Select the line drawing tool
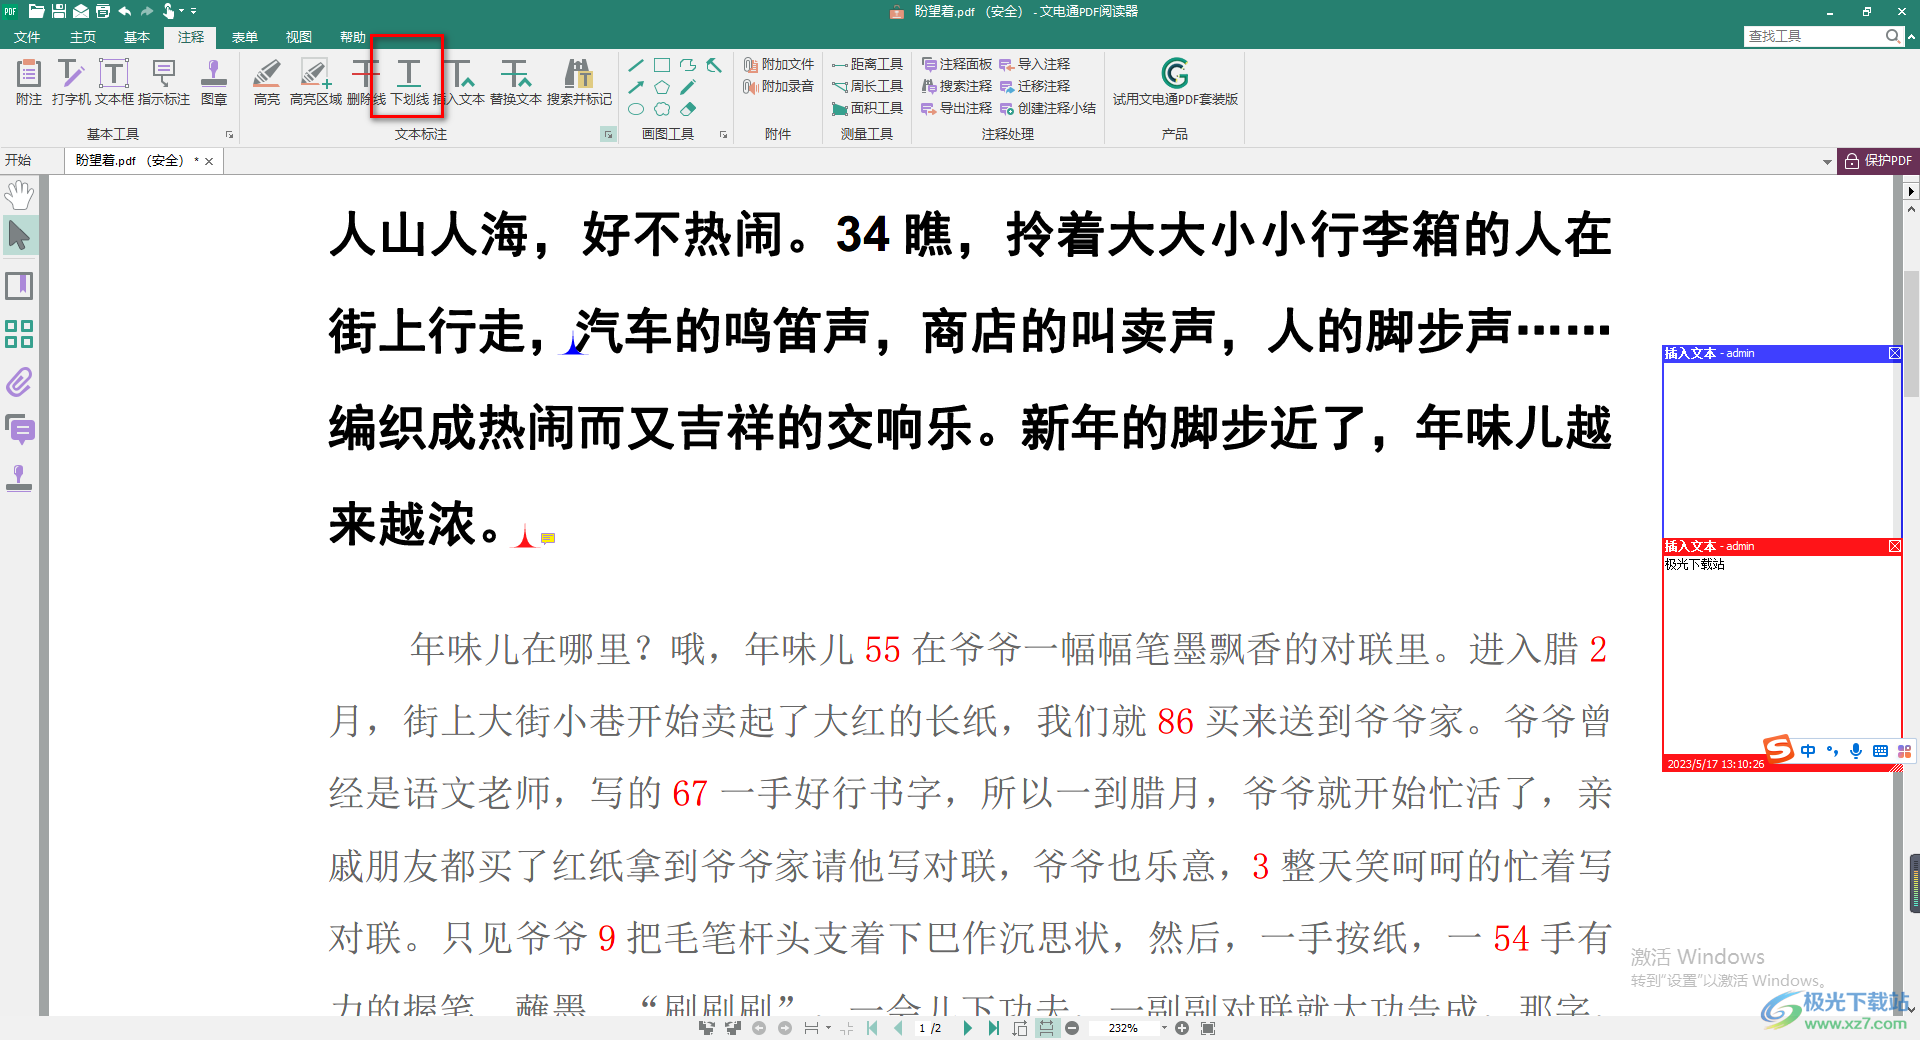The image size is (1920, 1040). point(636,65)
